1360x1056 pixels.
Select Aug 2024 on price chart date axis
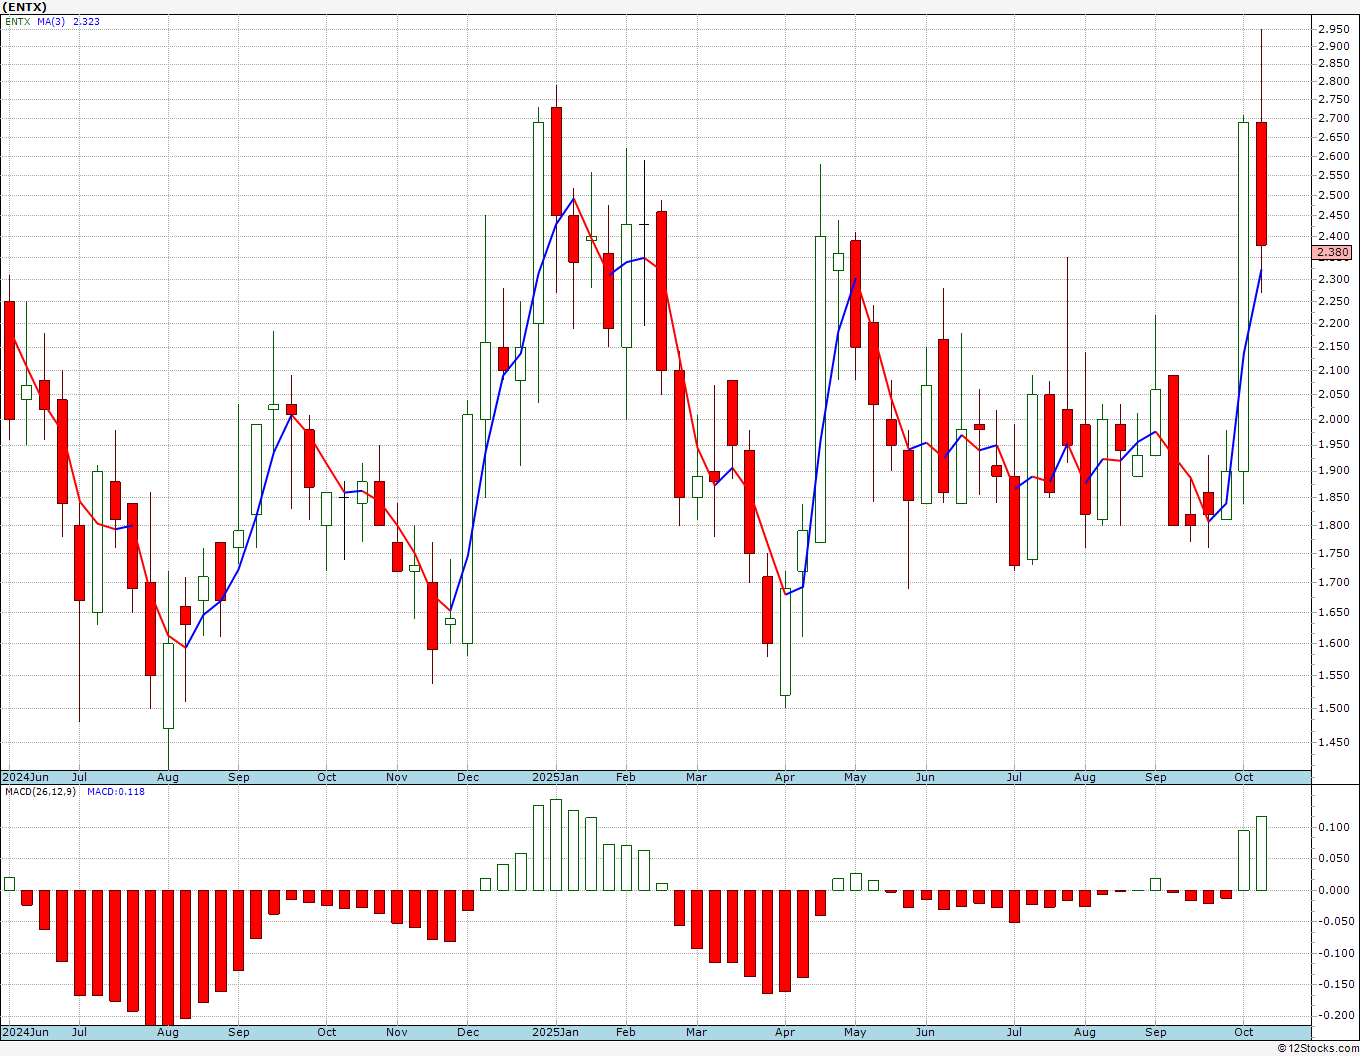168,777
